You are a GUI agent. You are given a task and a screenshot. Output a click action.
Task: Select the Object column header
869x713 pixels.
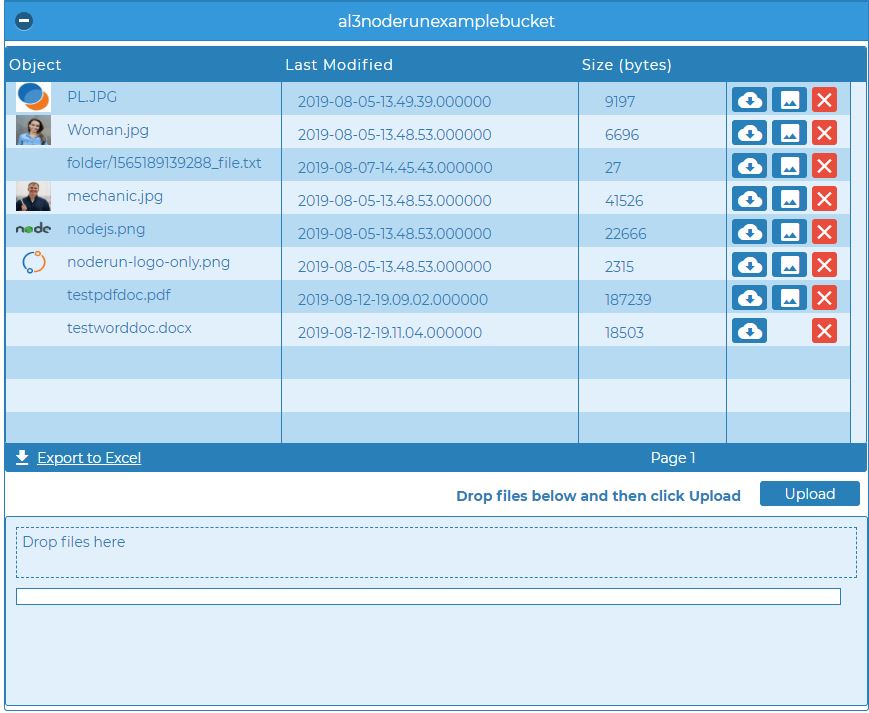(35, 64)
